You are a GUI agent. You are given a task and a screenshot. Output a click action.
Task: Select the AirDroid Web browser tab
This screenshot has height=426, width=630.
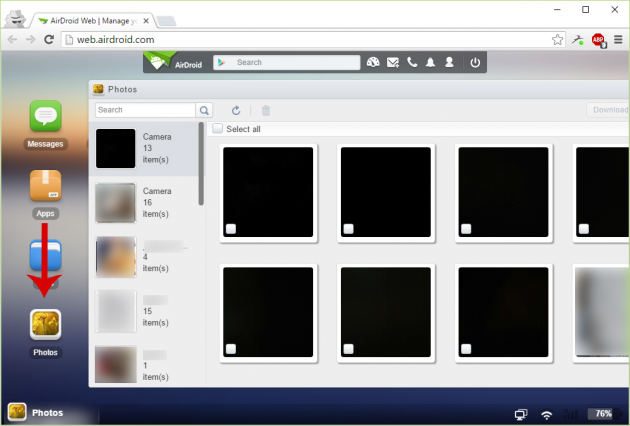point(91,20)
